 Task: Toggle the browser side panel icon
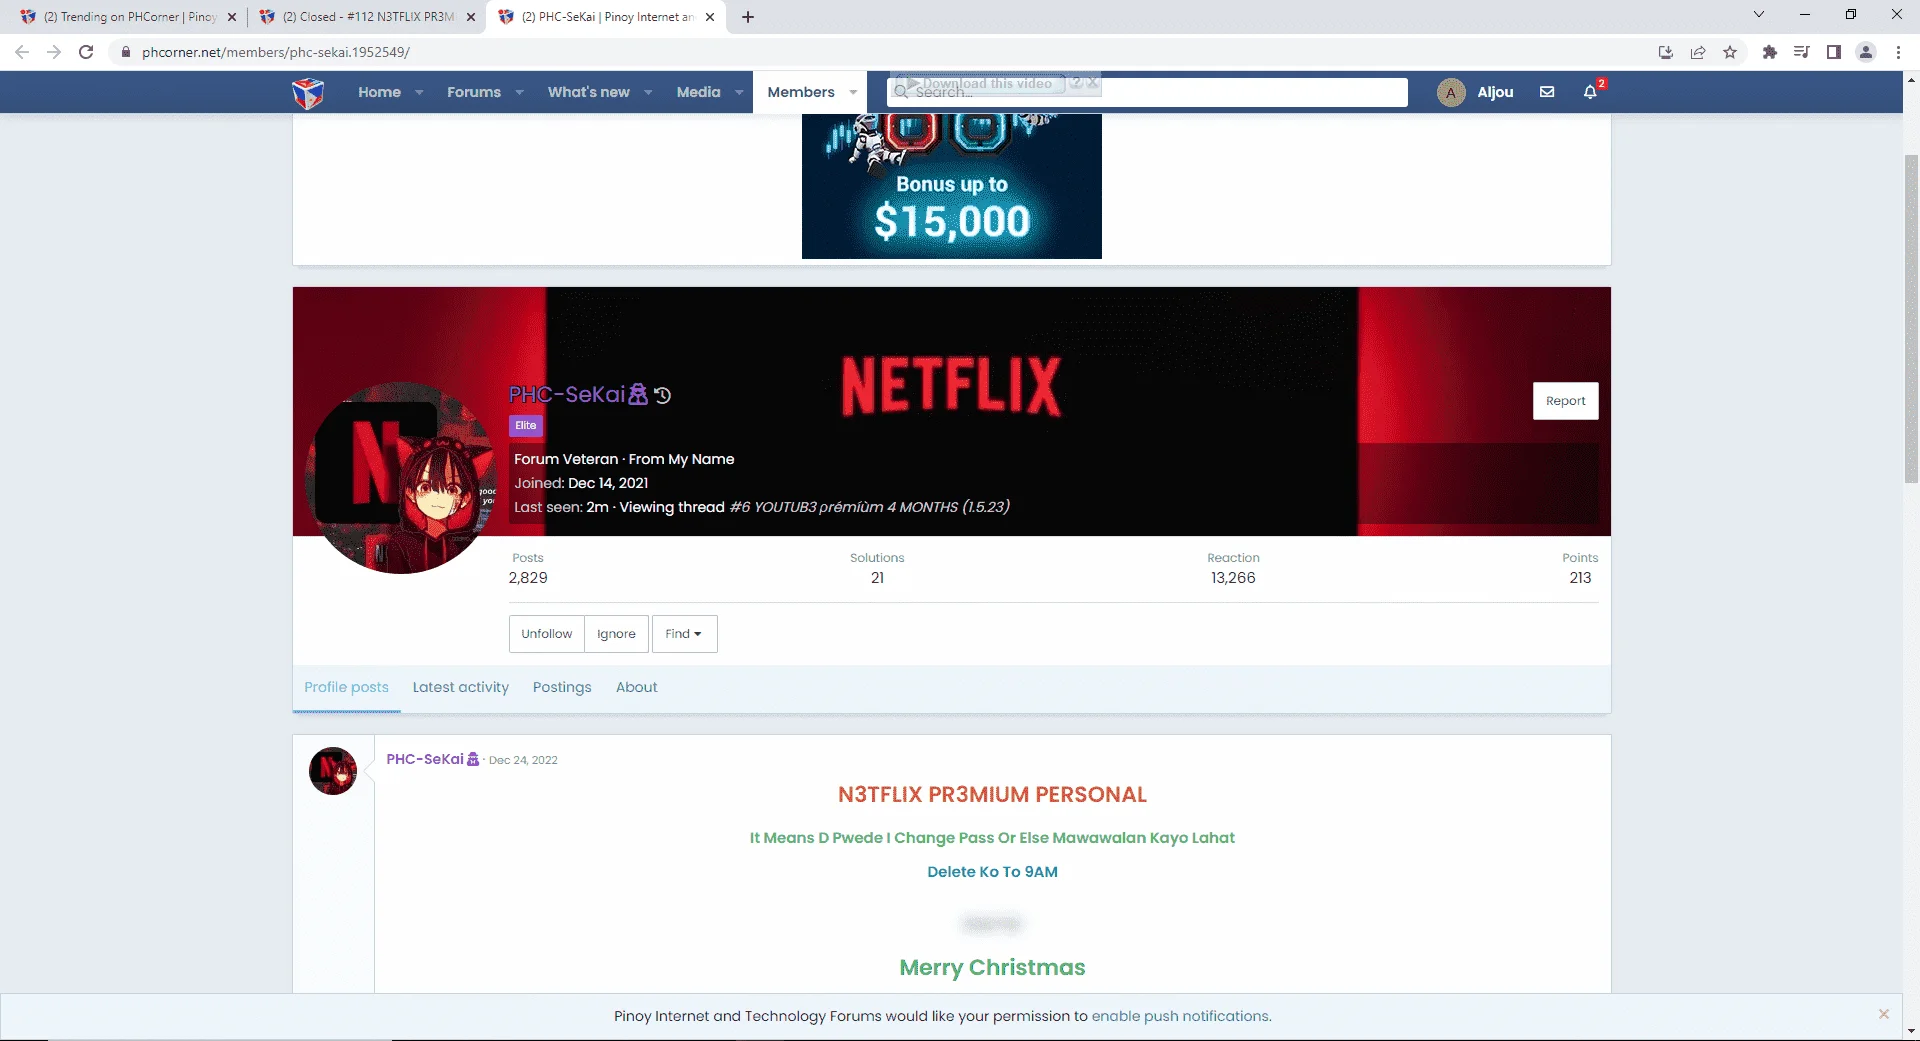[x=1833, y=52]
